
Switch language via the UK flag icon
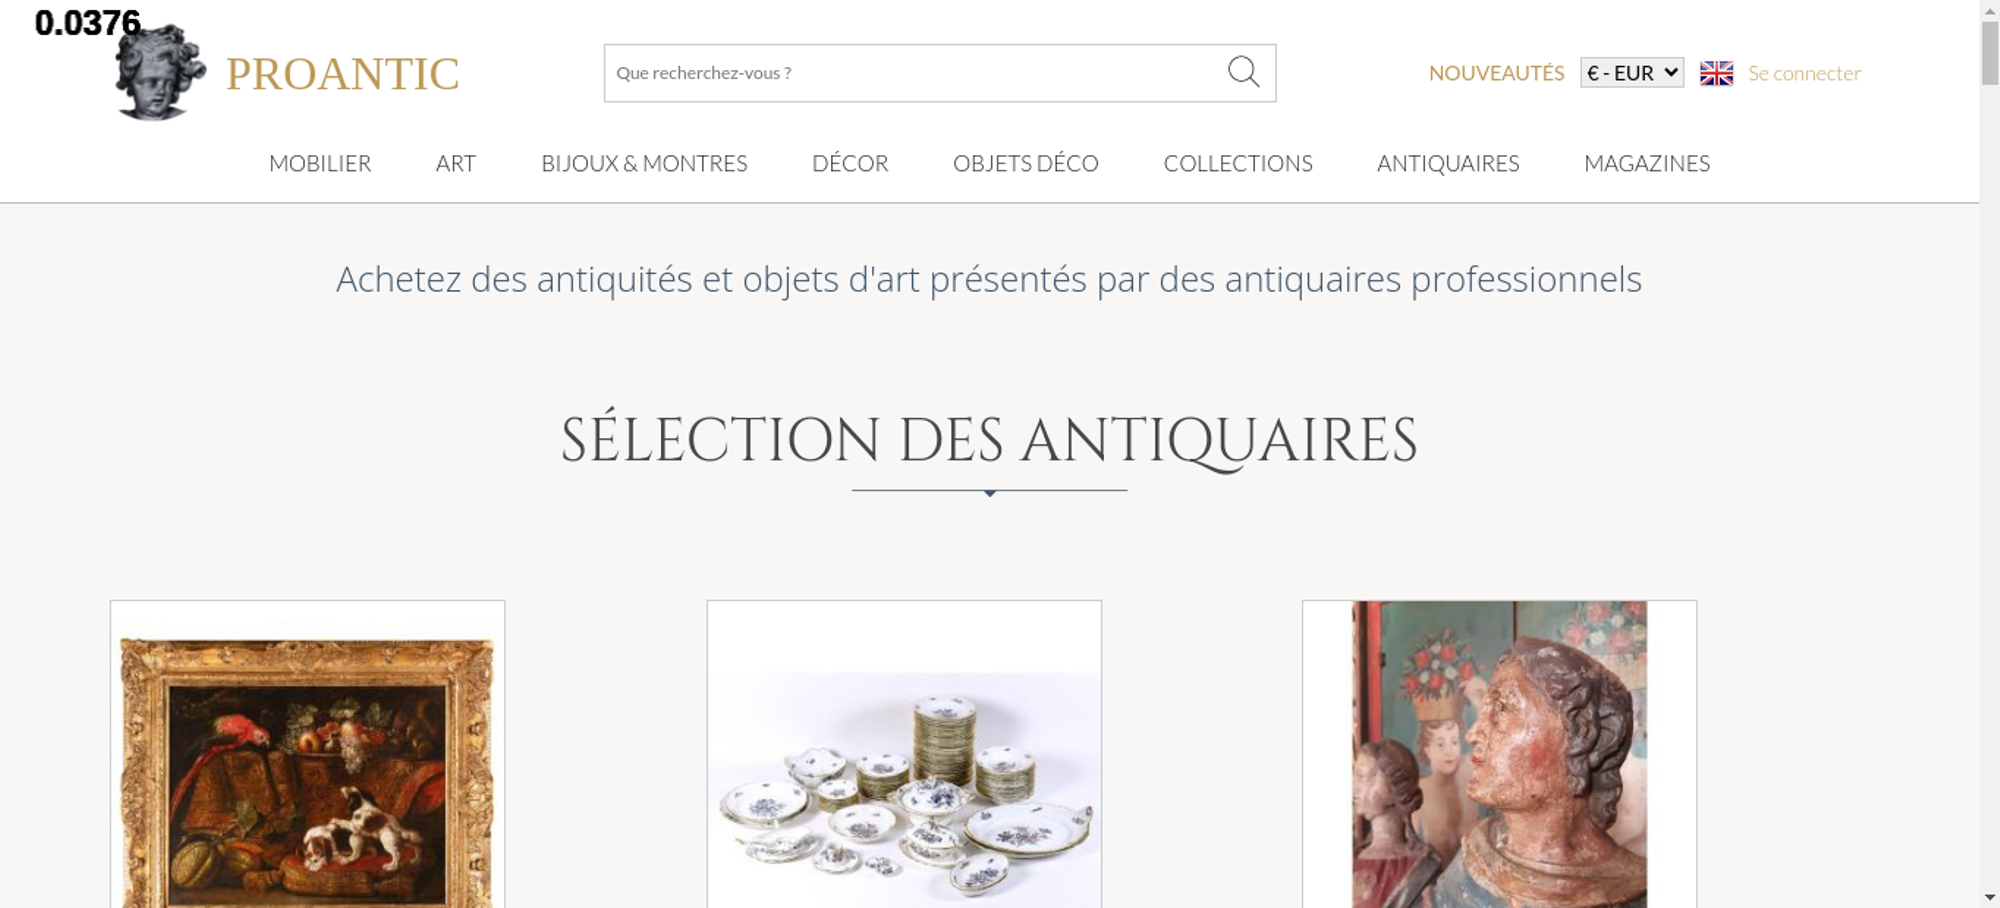[x=1716, y=73]
